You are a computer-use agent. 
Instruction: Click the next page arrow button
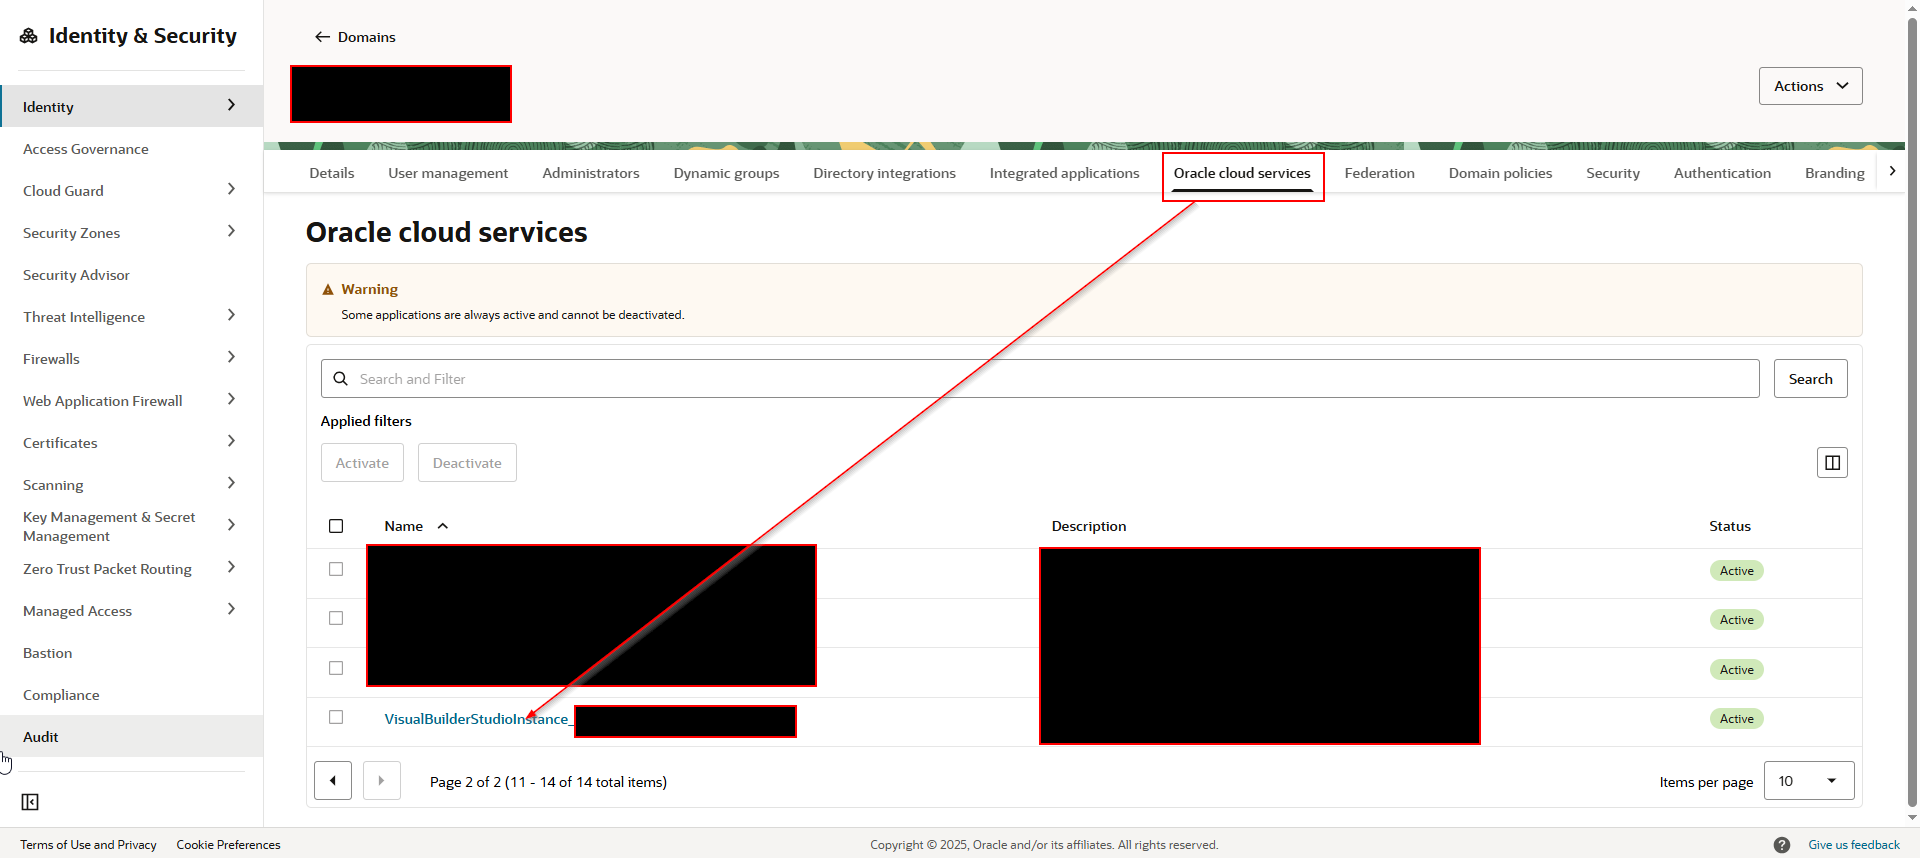point(381,781)
